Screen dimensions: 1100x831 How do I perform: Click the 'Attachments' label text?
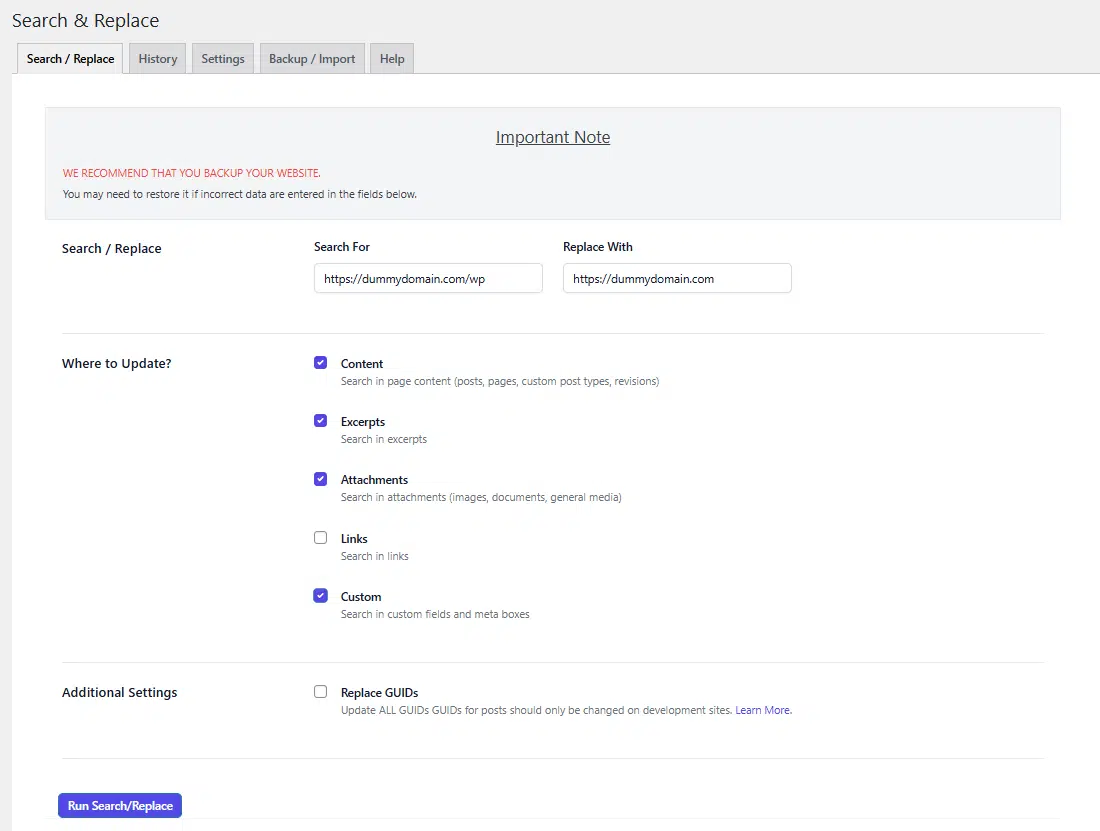[374, 480]
